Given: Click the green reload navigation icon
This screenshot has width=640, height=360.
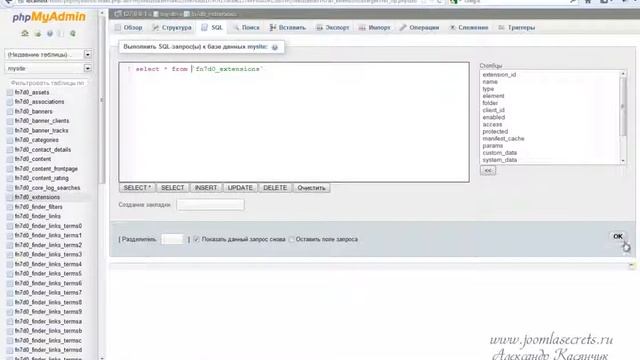Looking at the screenshot, I should click(73, 33).
